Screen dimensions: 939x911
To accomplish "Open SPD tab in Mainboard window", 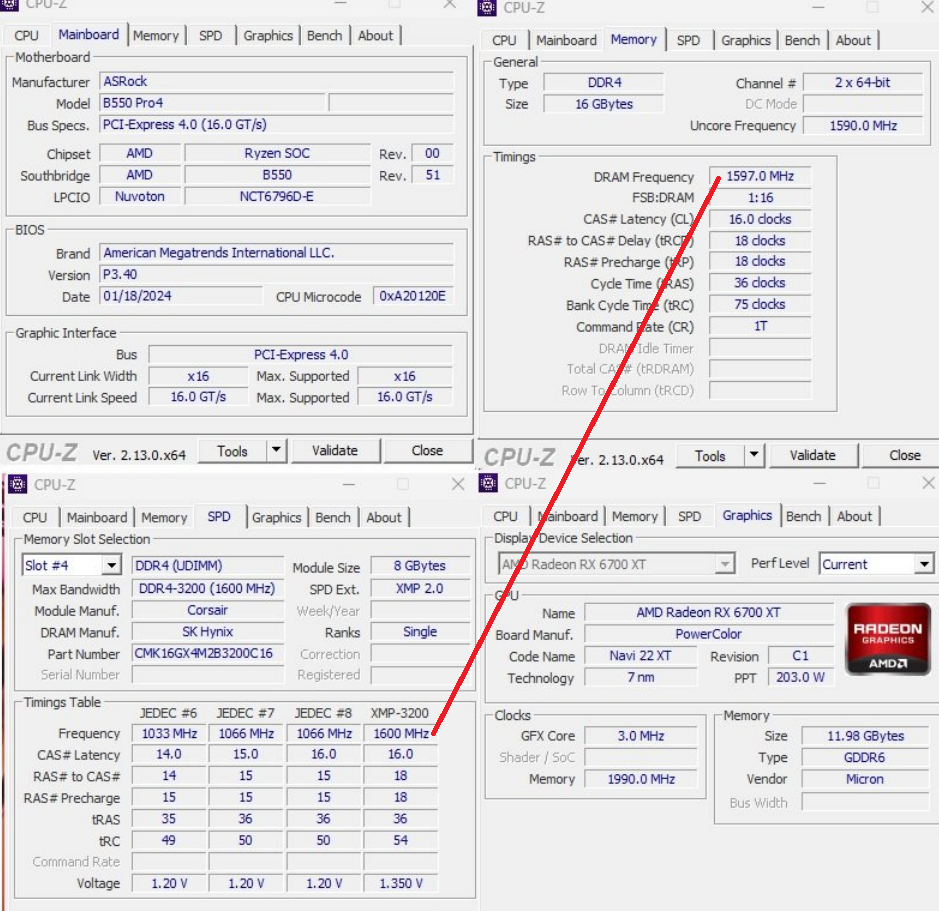I will coord(210,35).
